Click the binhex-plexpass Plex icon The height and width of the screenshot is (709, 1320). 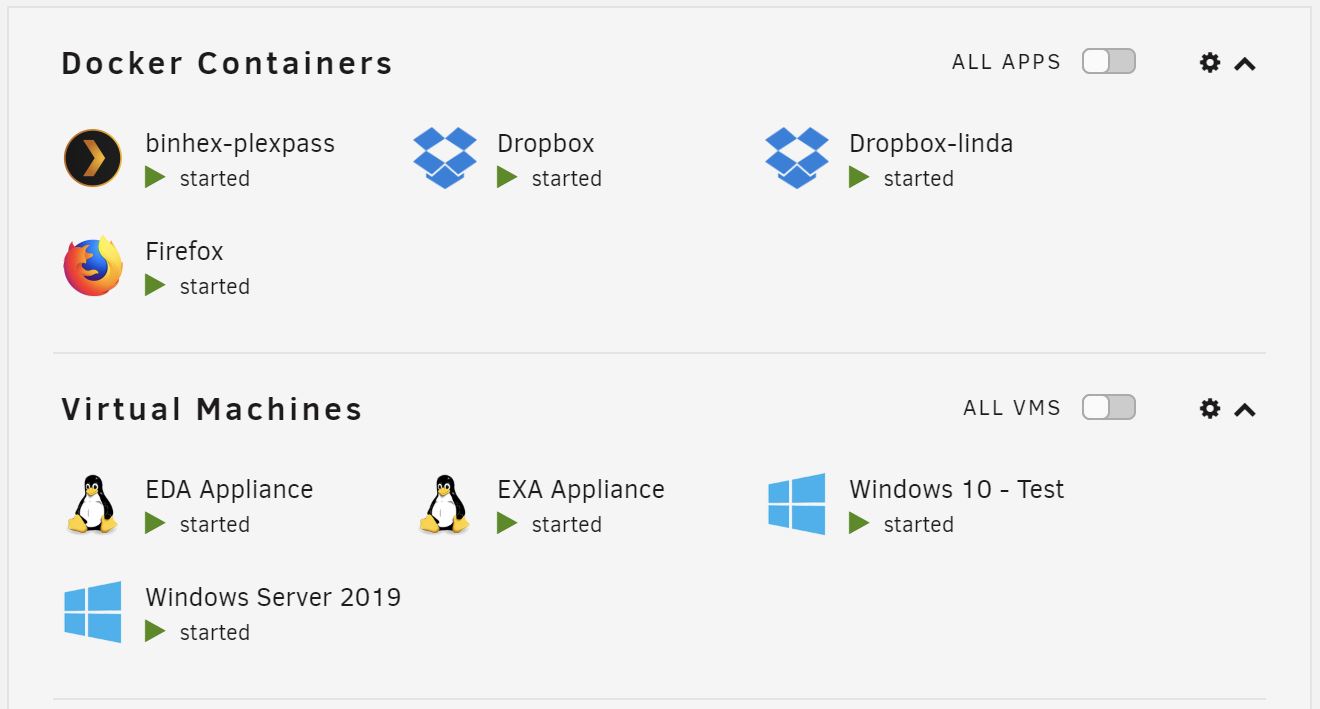(93, 158)
